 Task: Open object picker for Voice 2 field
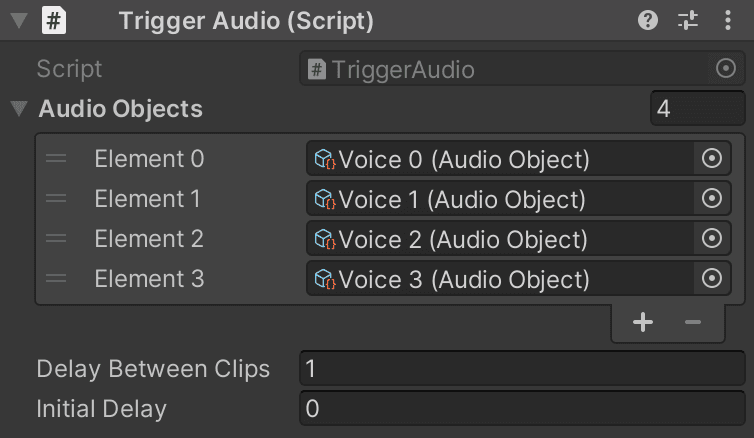point(712,238)
